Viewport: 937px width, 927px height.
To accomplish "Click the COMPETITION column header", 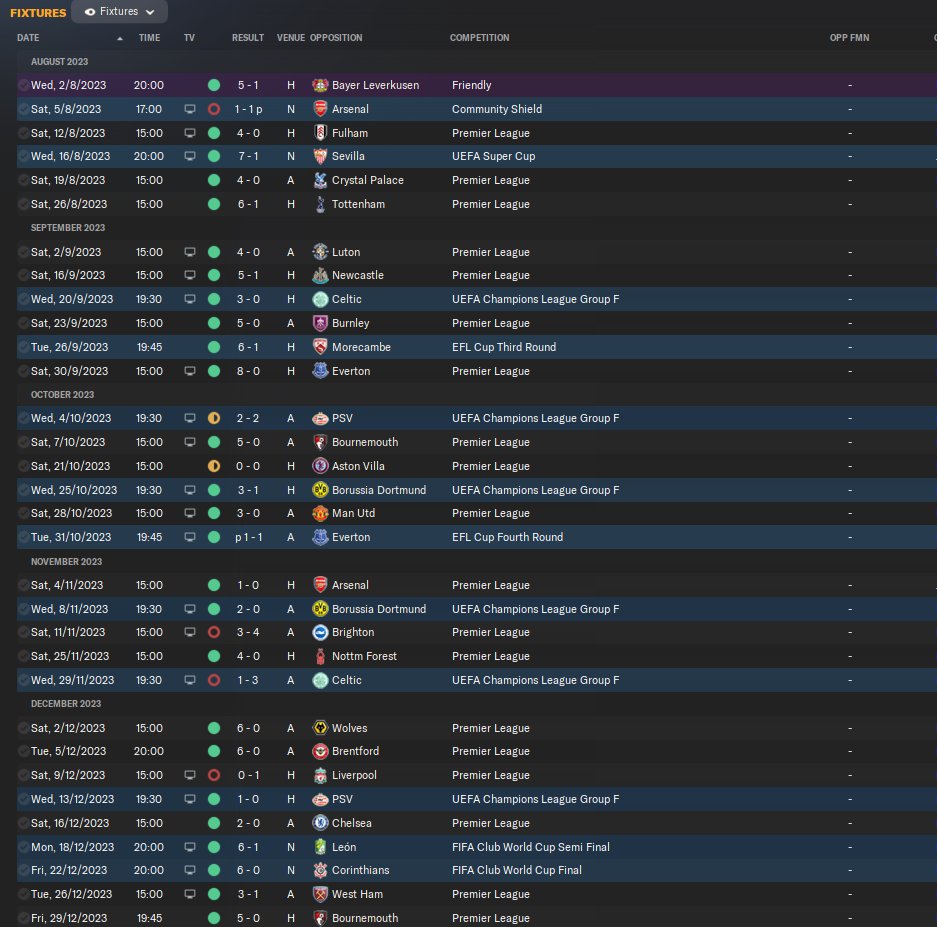I will (x=479, y=38).
